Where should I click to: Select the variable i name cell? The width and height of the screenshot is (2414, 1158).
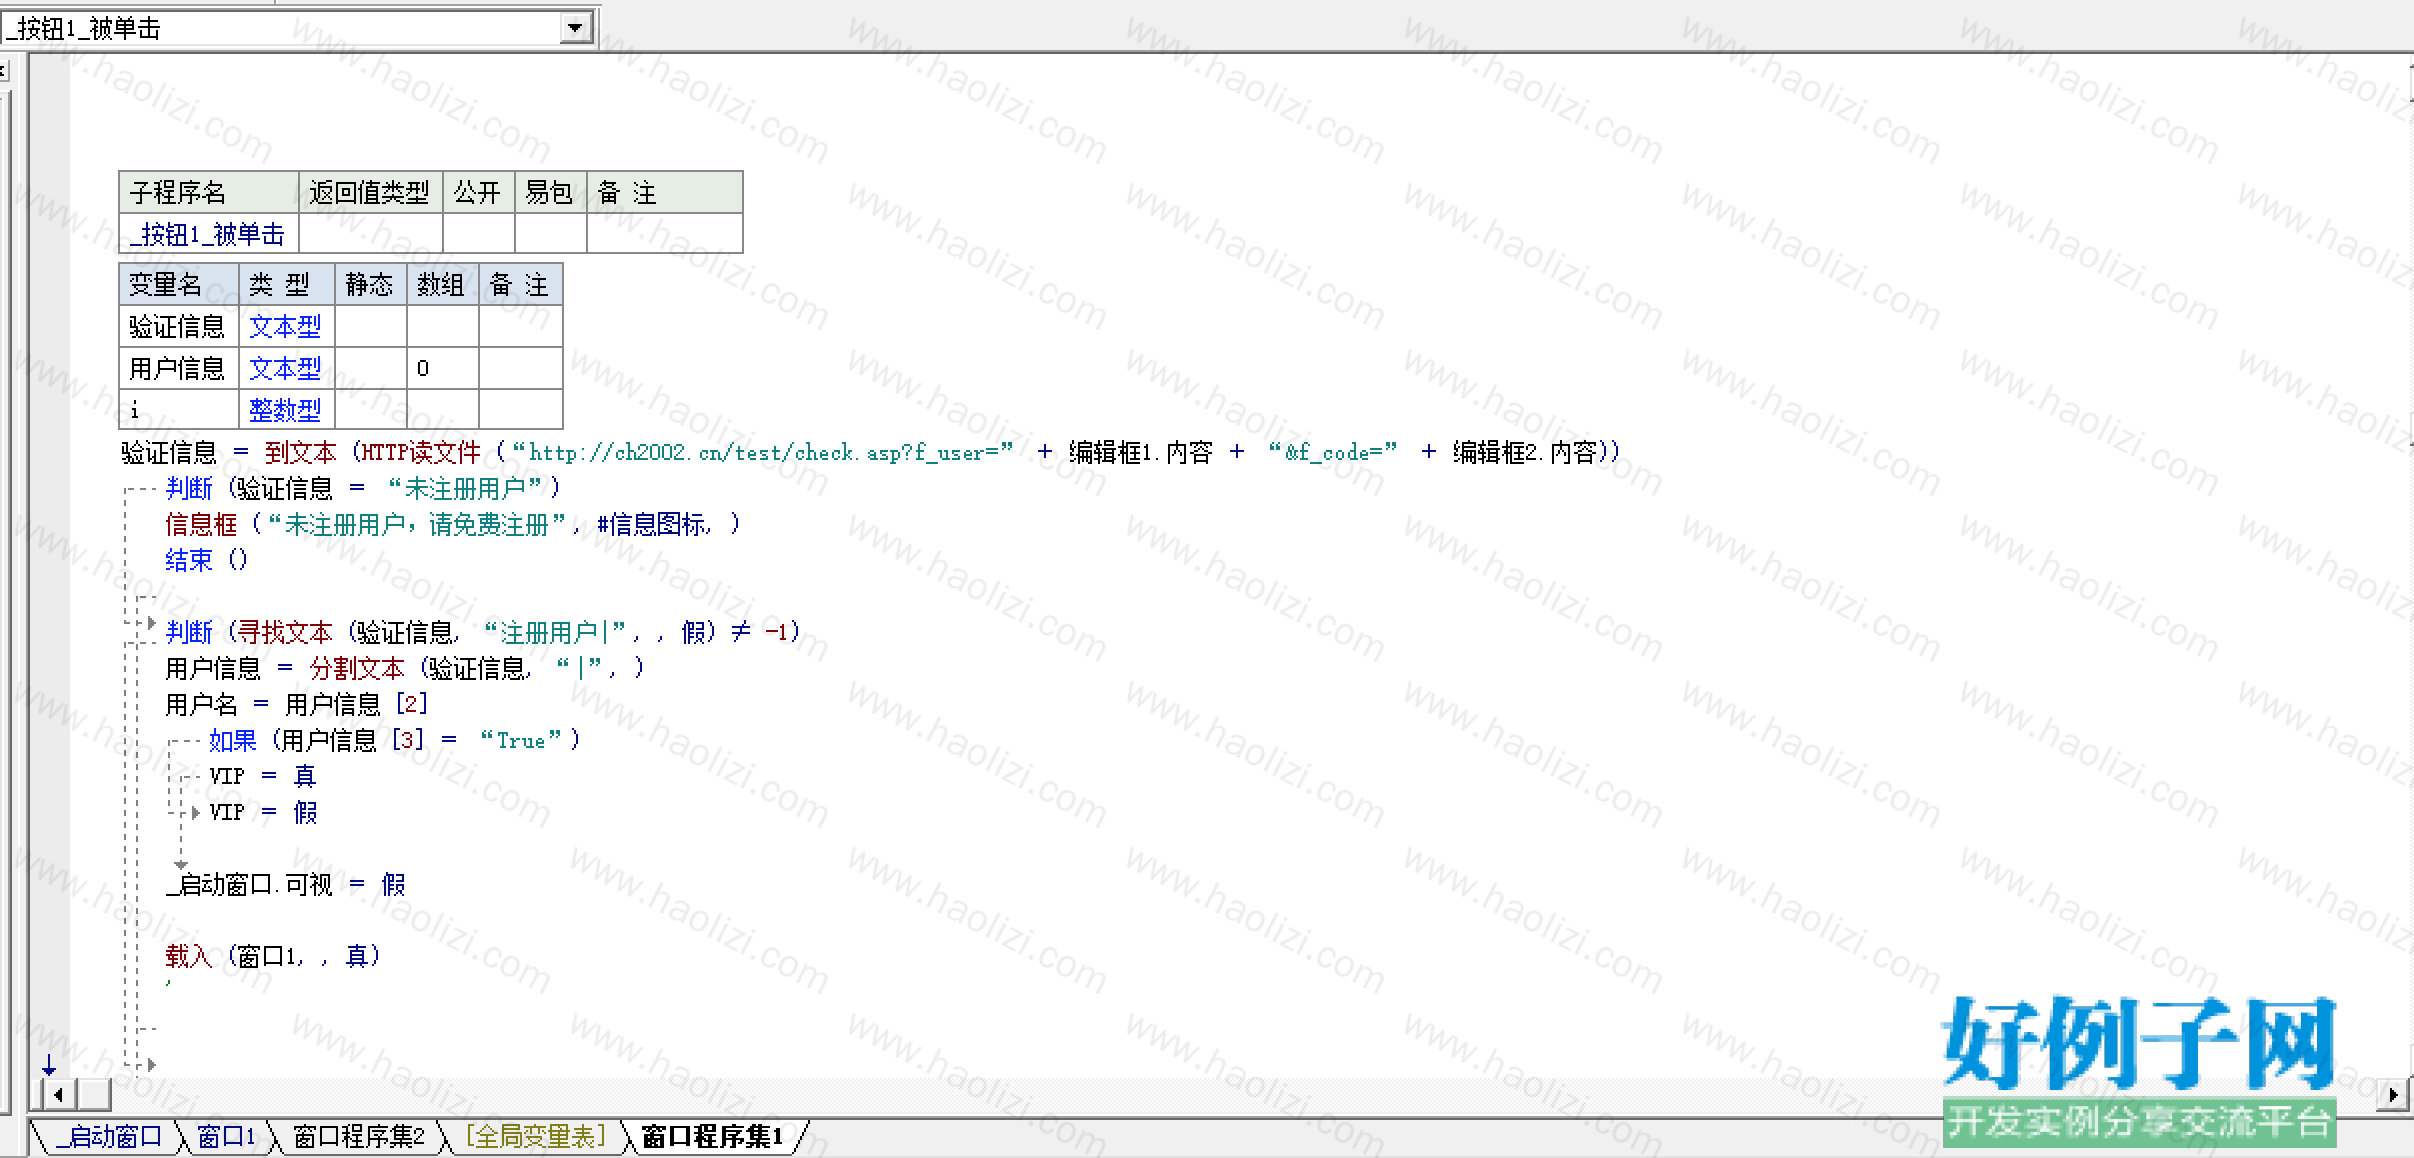click(x=178, y=410)
